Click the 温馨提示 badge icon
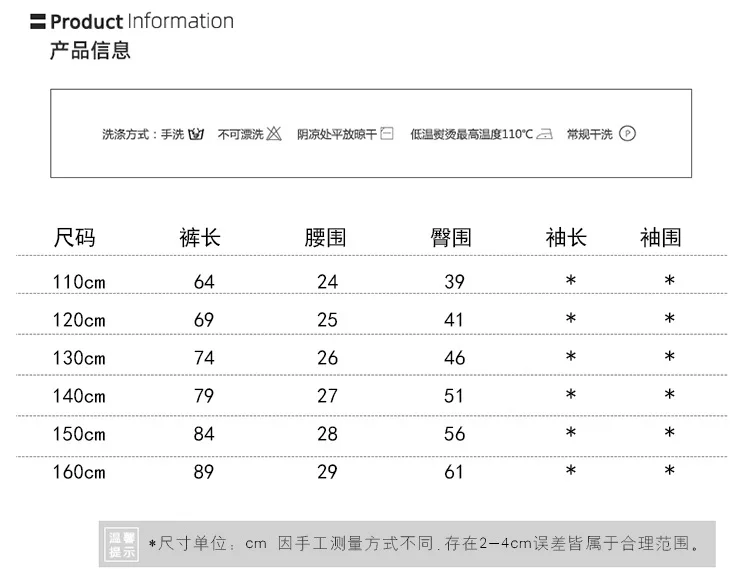Screen dimensions: 750x578 click(121, 545)
